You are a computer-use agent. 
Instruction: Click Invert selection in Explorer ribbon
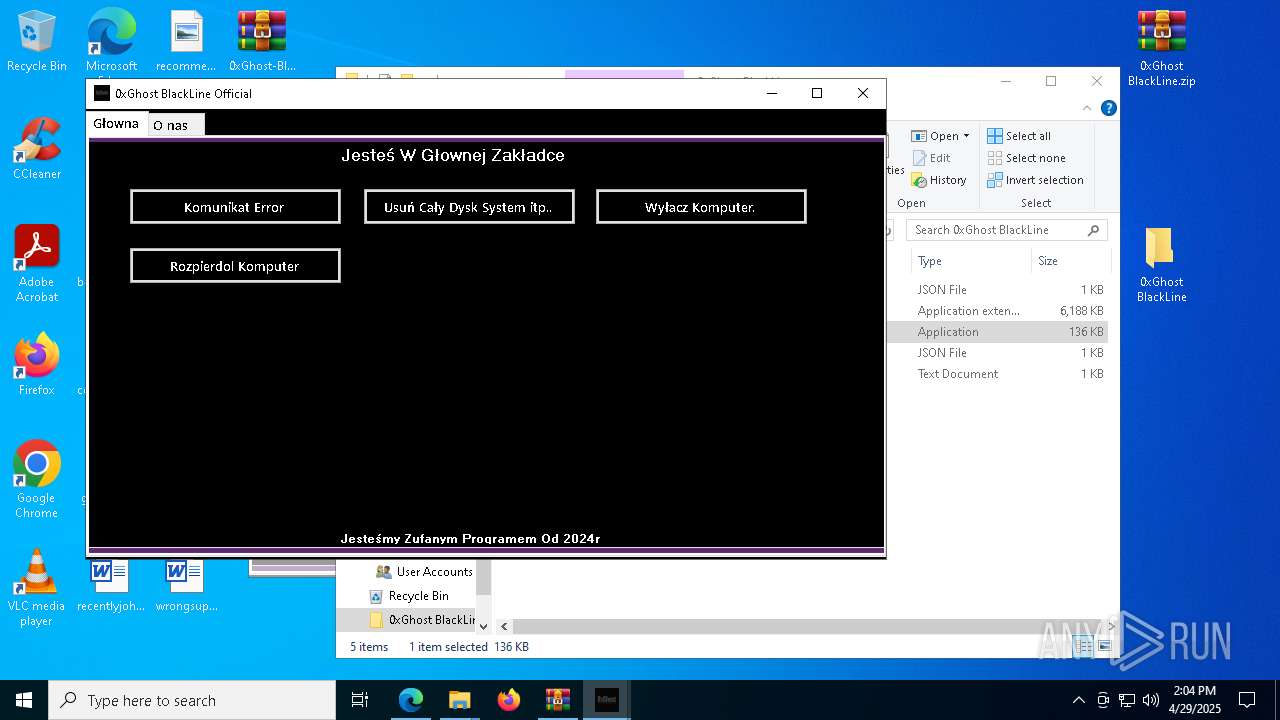[1035, 180]
